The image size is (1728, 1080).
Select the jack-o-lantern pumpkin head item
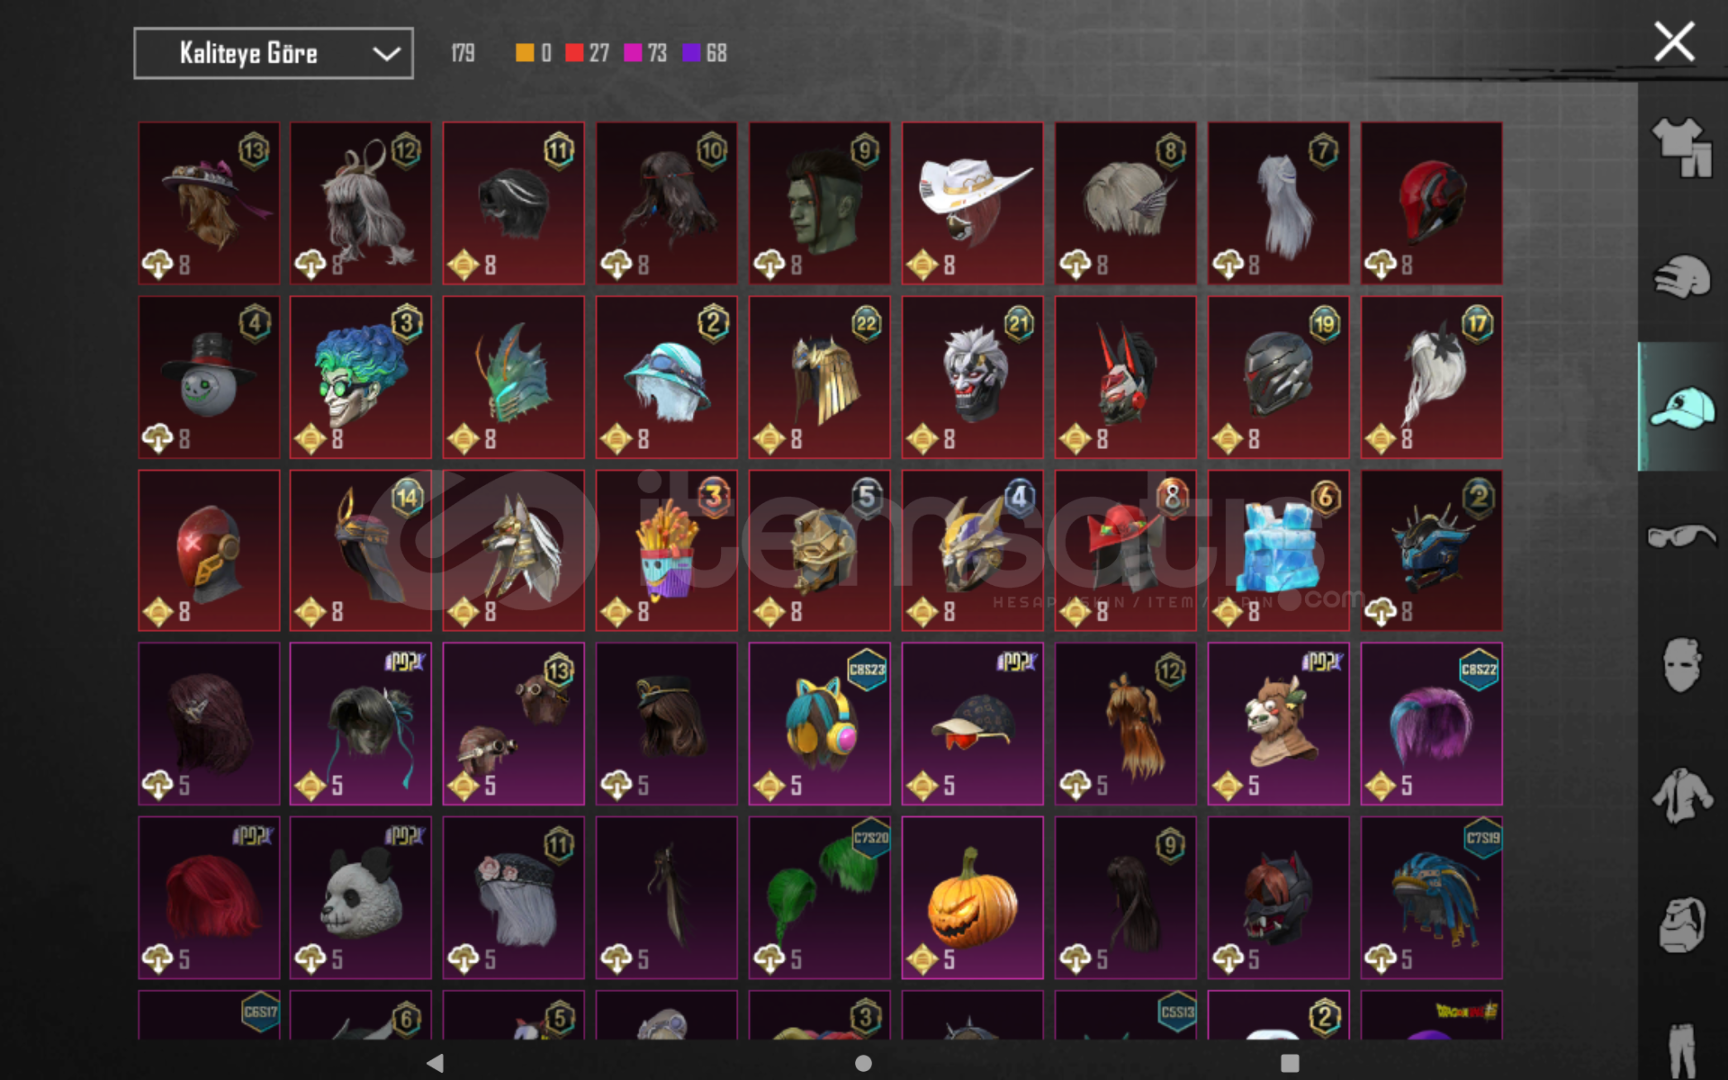tap(972, 898)
